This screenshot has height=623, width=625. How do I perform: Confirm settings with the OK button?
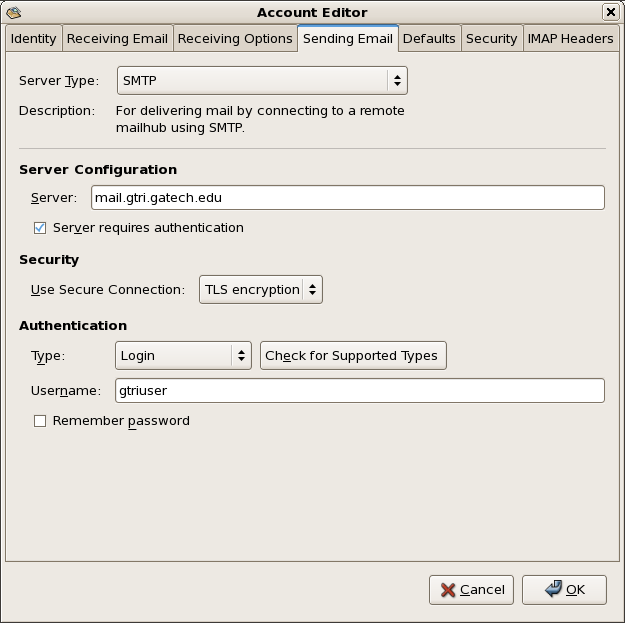click(x=564, y=590)
